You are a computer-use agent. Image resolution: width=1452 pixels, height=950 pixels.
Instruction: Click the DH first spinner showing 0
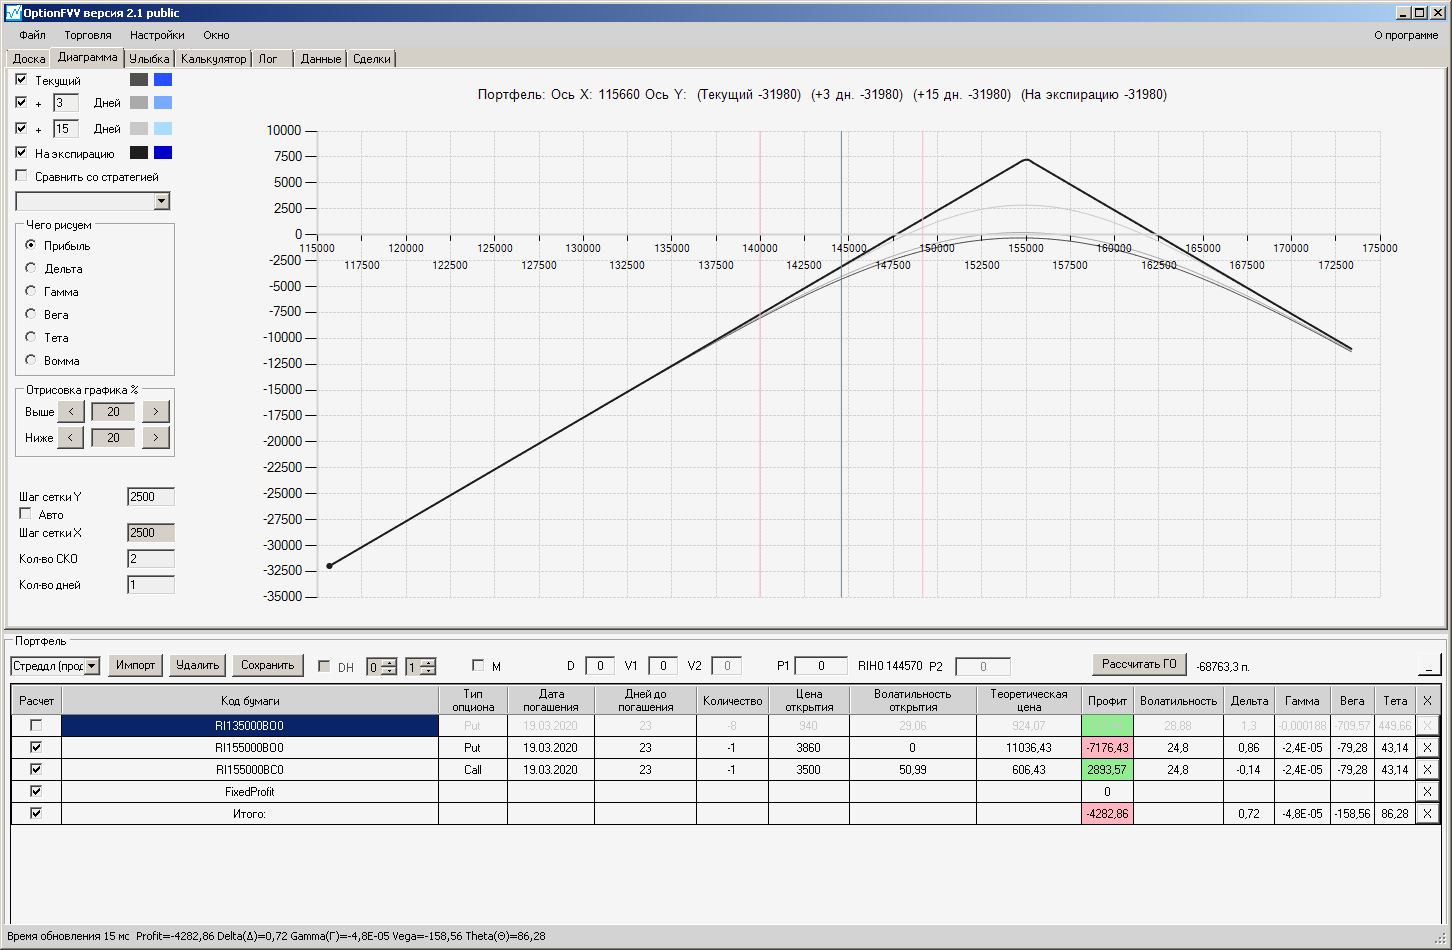coord(381,666)
